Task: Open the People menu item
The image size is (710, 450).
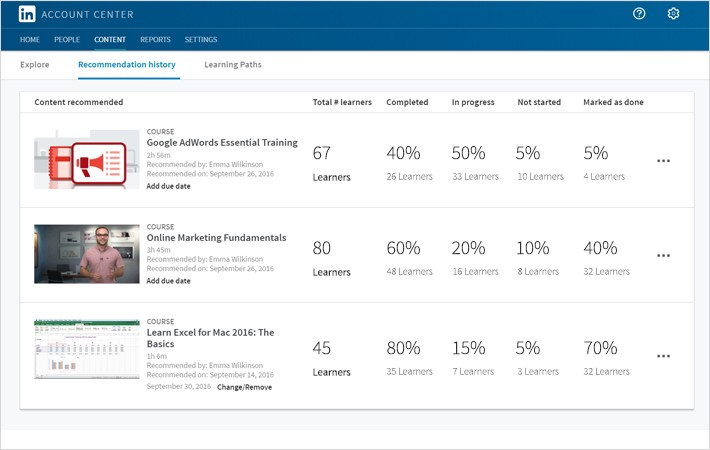Action: coord(67,40)
